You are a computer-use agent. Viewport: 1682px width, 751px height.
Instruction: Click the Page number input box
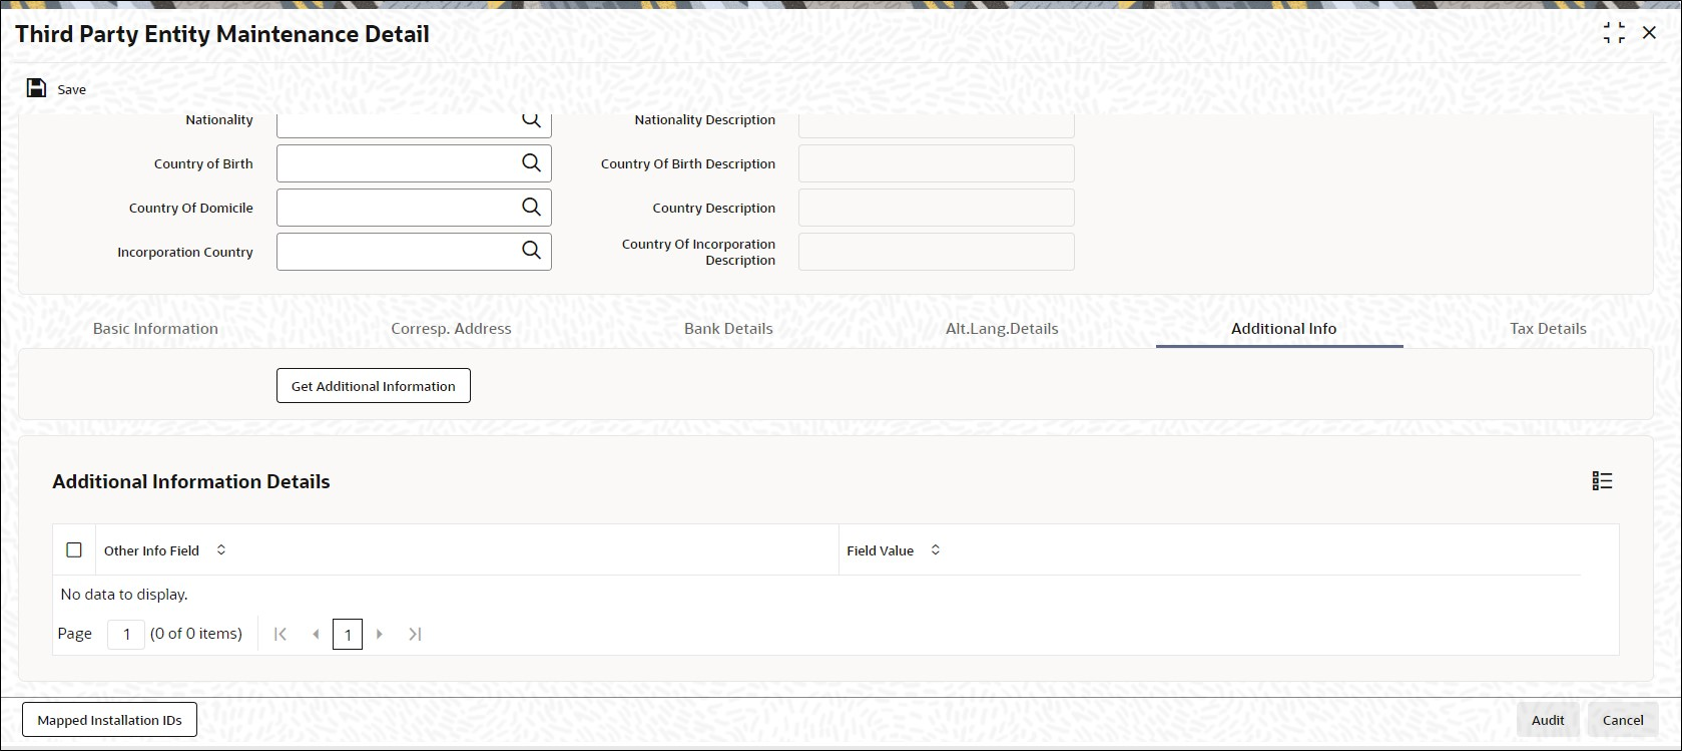[x=126, y=634]
